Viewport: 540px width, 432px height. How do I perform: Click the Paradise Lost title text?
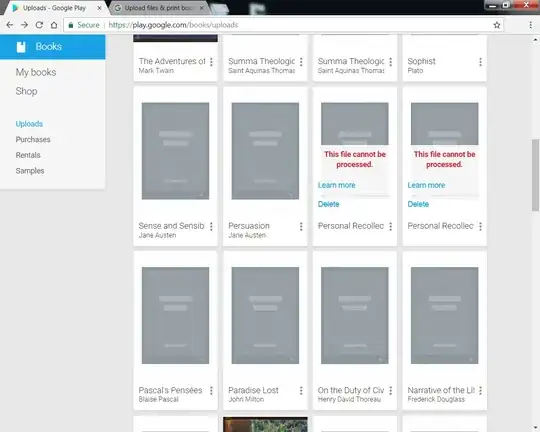pyautogui.click(x=253, y=390)
